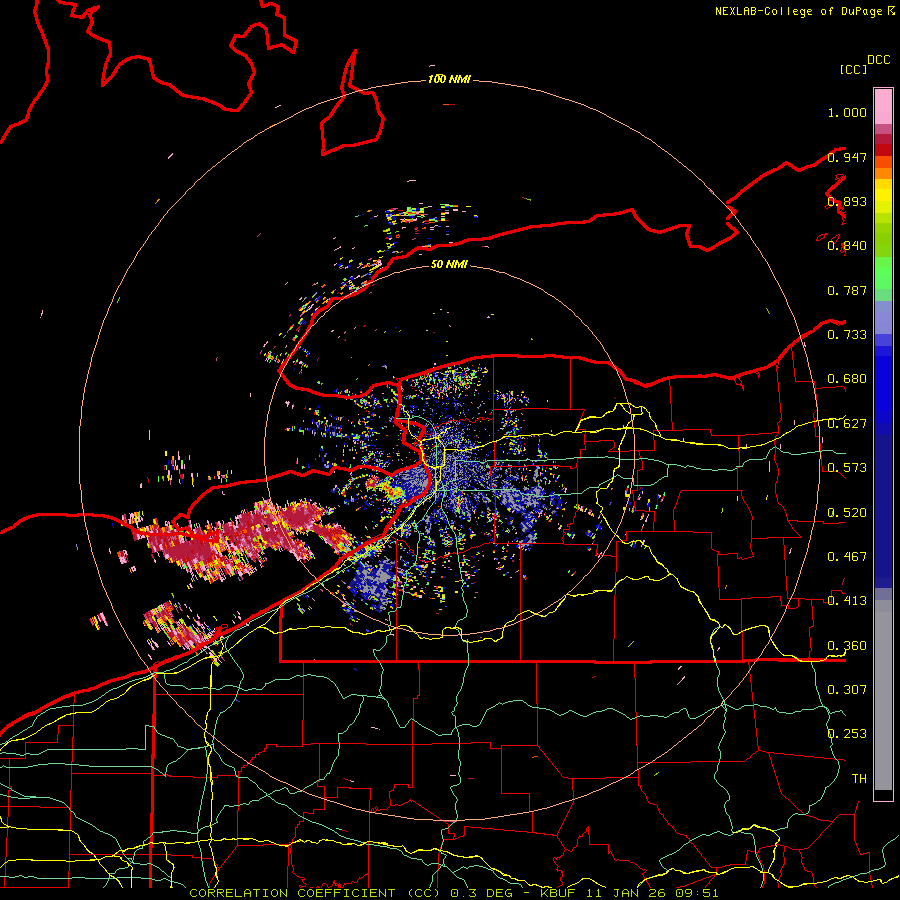Select the 0.893 legend value
The width and height of the screenshot is (900, 900).
pyautogui.click(x=847, y=201)
